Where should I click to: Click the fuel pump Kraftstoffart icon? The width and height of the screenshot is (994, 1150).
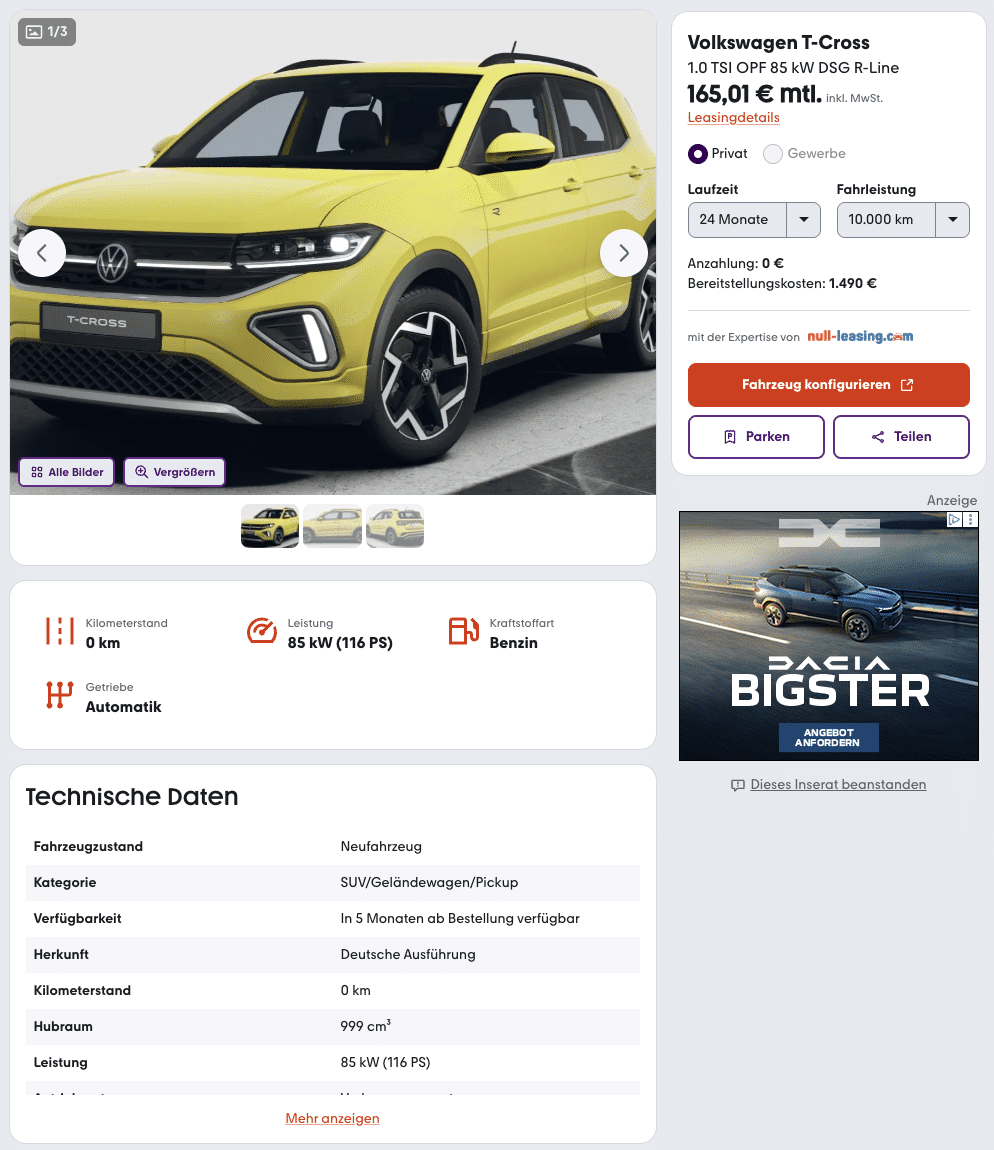[464, 631]
